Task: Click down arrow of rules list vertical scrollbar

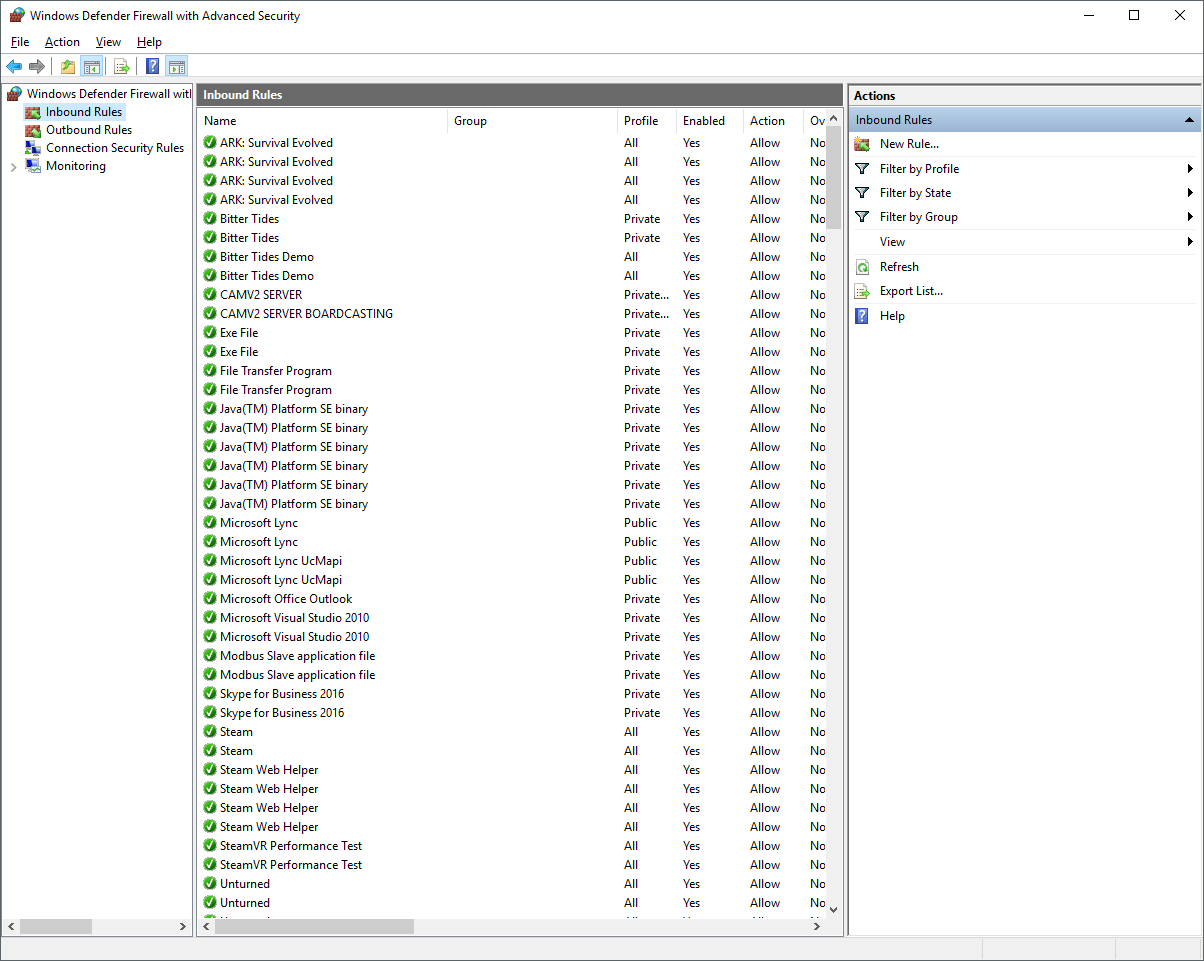Action: 834,910
